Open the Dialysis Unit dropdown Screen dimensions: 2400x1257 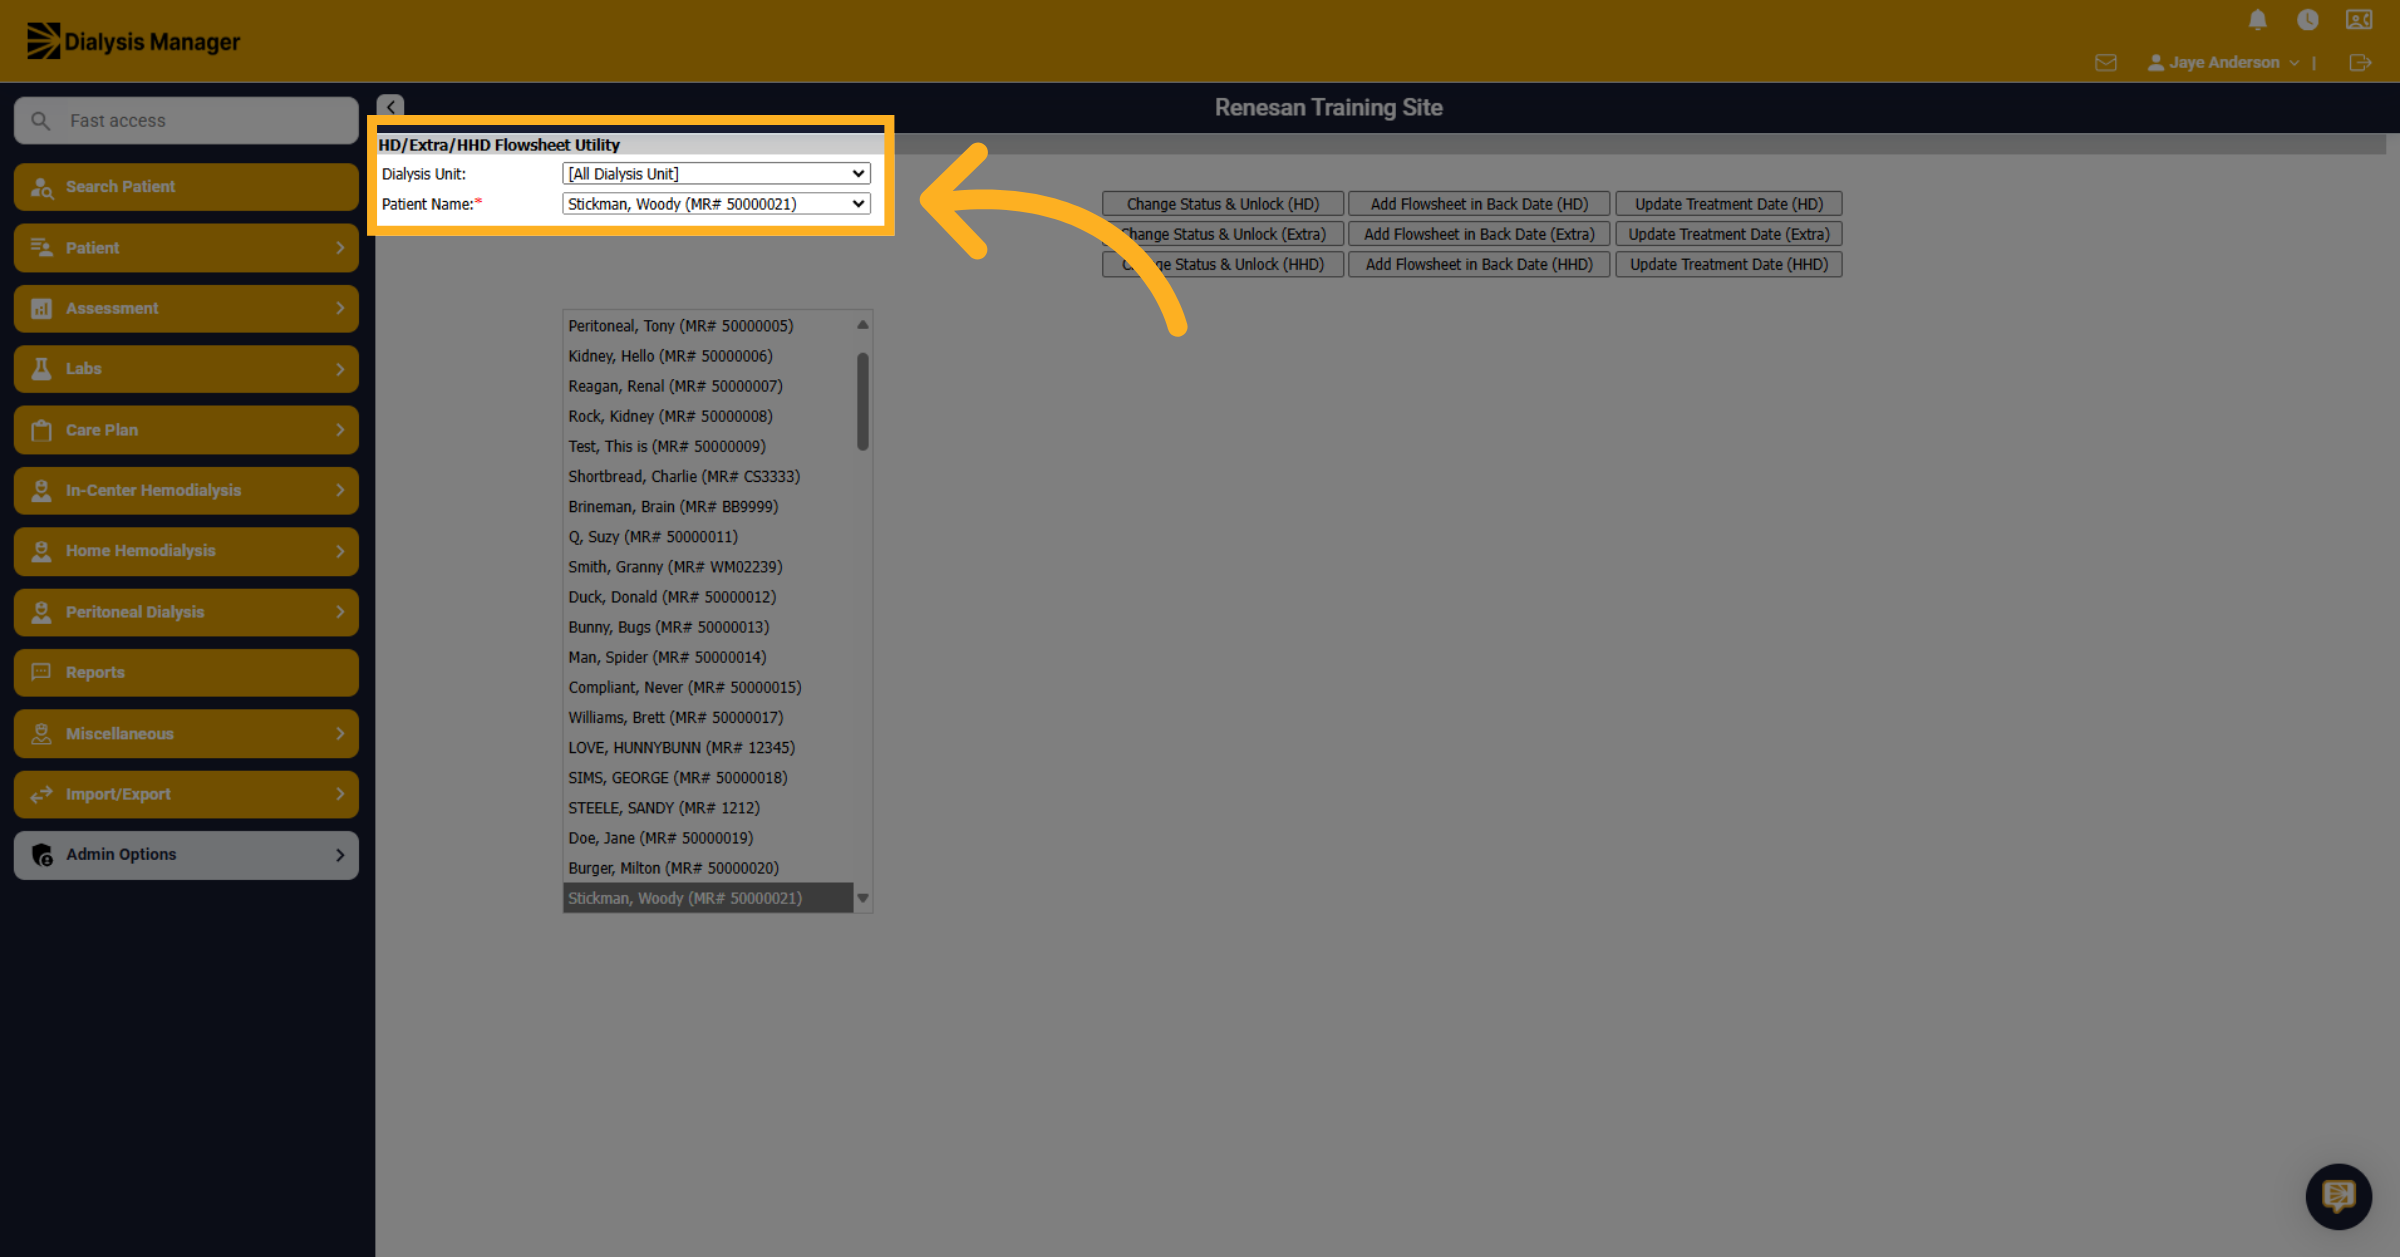pyautogui.click(x=716, y=174)
